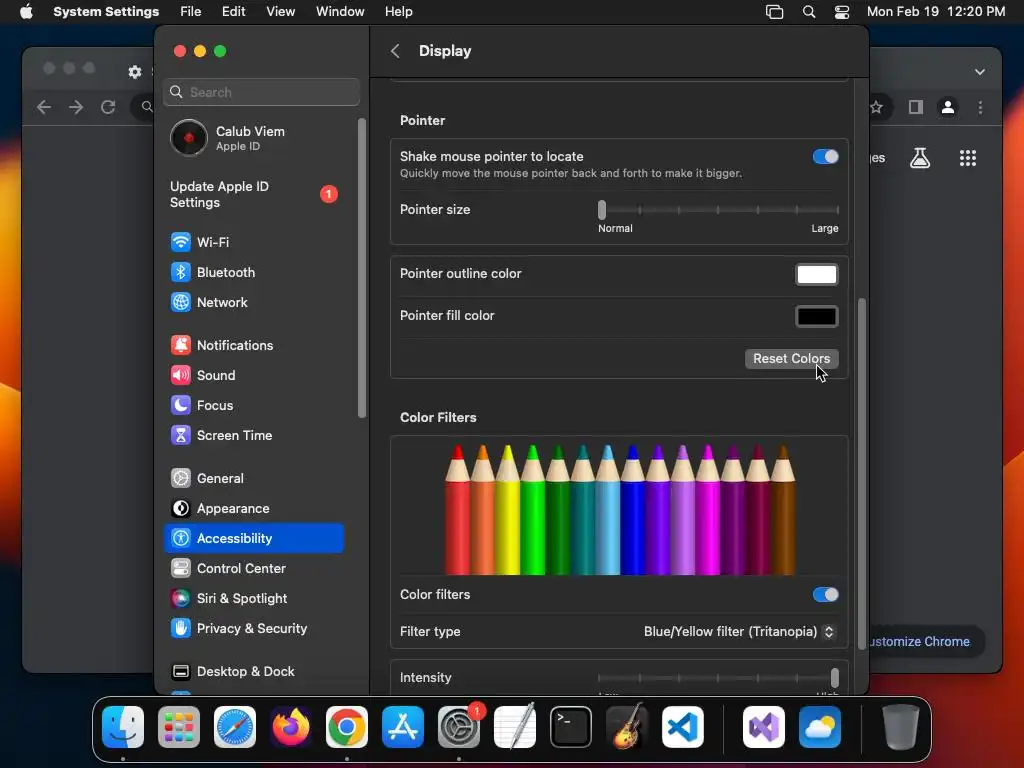Launch GarageBand from the Dock
1024x768 pixels.
click(627, 727)
